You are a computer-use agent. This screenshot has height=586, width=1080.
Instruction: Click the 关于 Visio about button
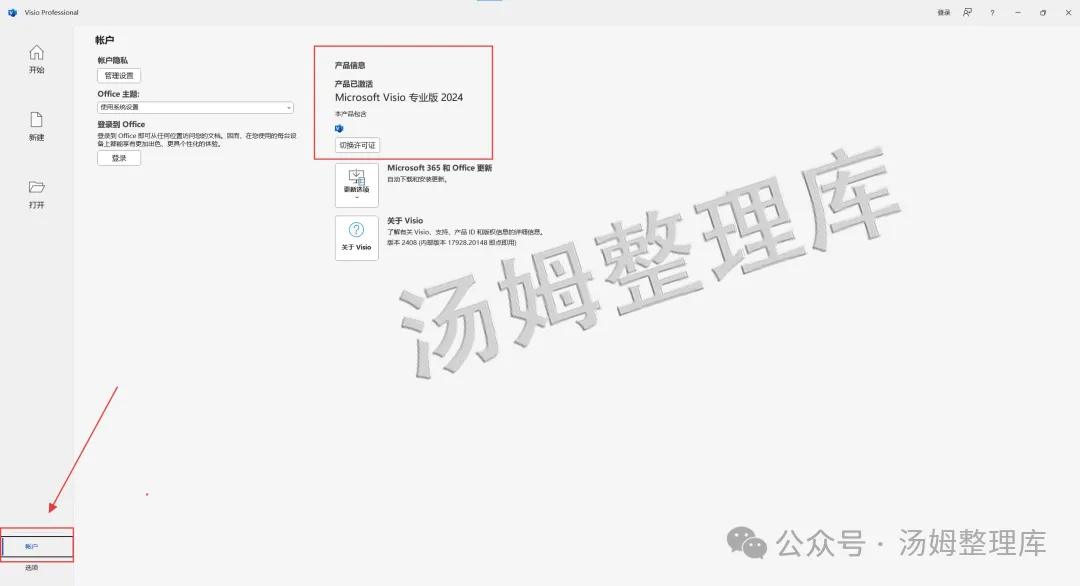(357, 238)
